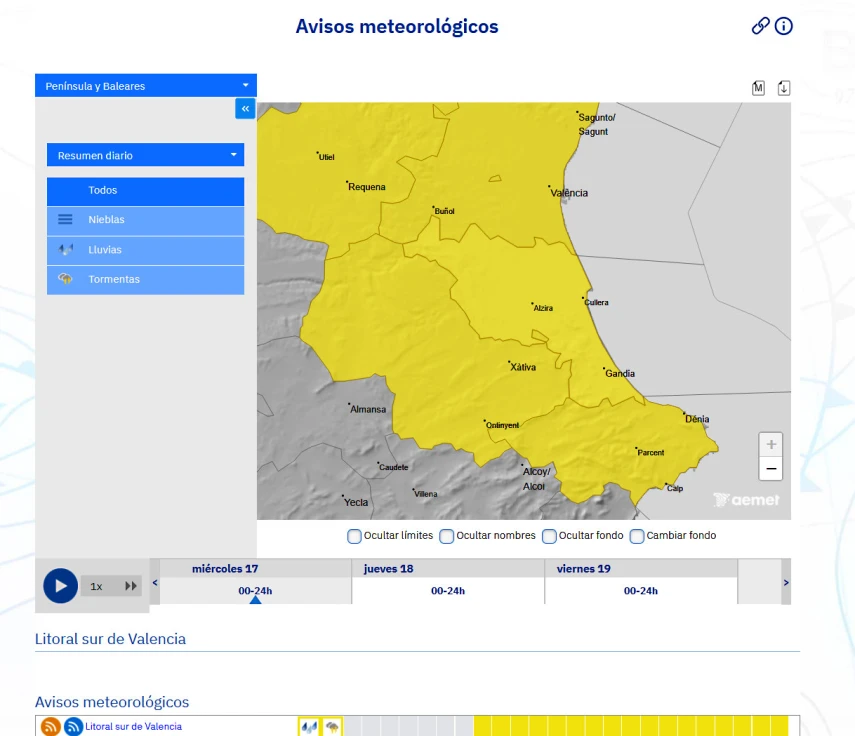Check the Ocultar nombres option
855x736 pixels.
pos(446,536)
